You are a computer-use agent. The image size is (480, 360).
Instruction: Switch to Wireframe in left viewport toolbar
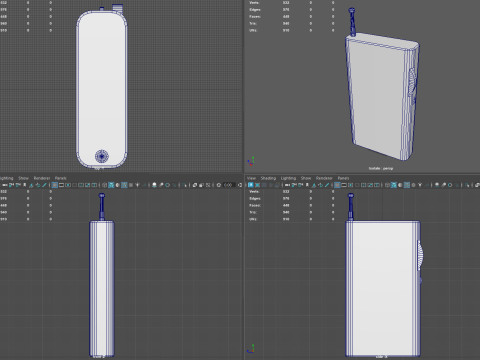tap(104, 185)
